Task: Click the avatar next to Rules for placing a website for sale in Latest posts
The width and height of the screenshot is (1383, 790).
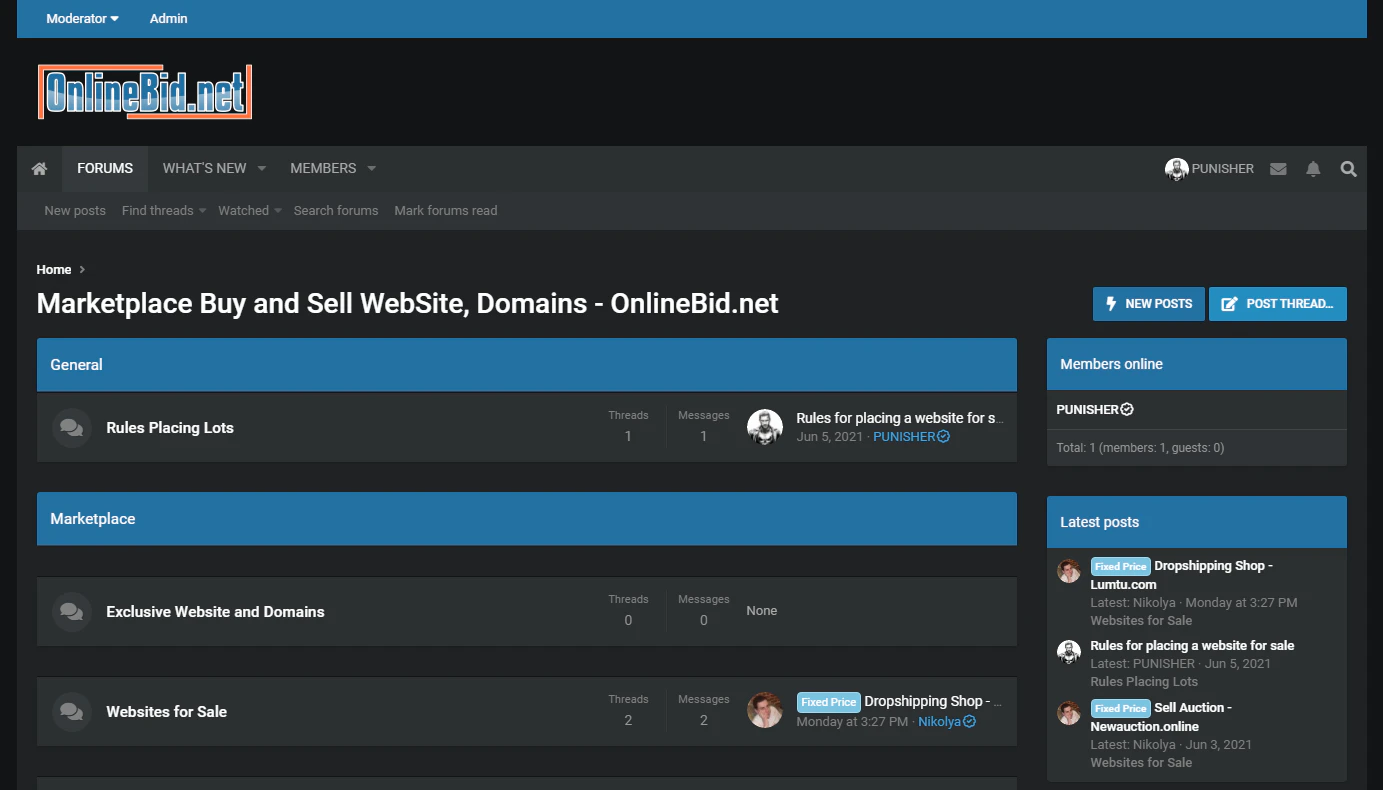Action: coord(1069,651)
